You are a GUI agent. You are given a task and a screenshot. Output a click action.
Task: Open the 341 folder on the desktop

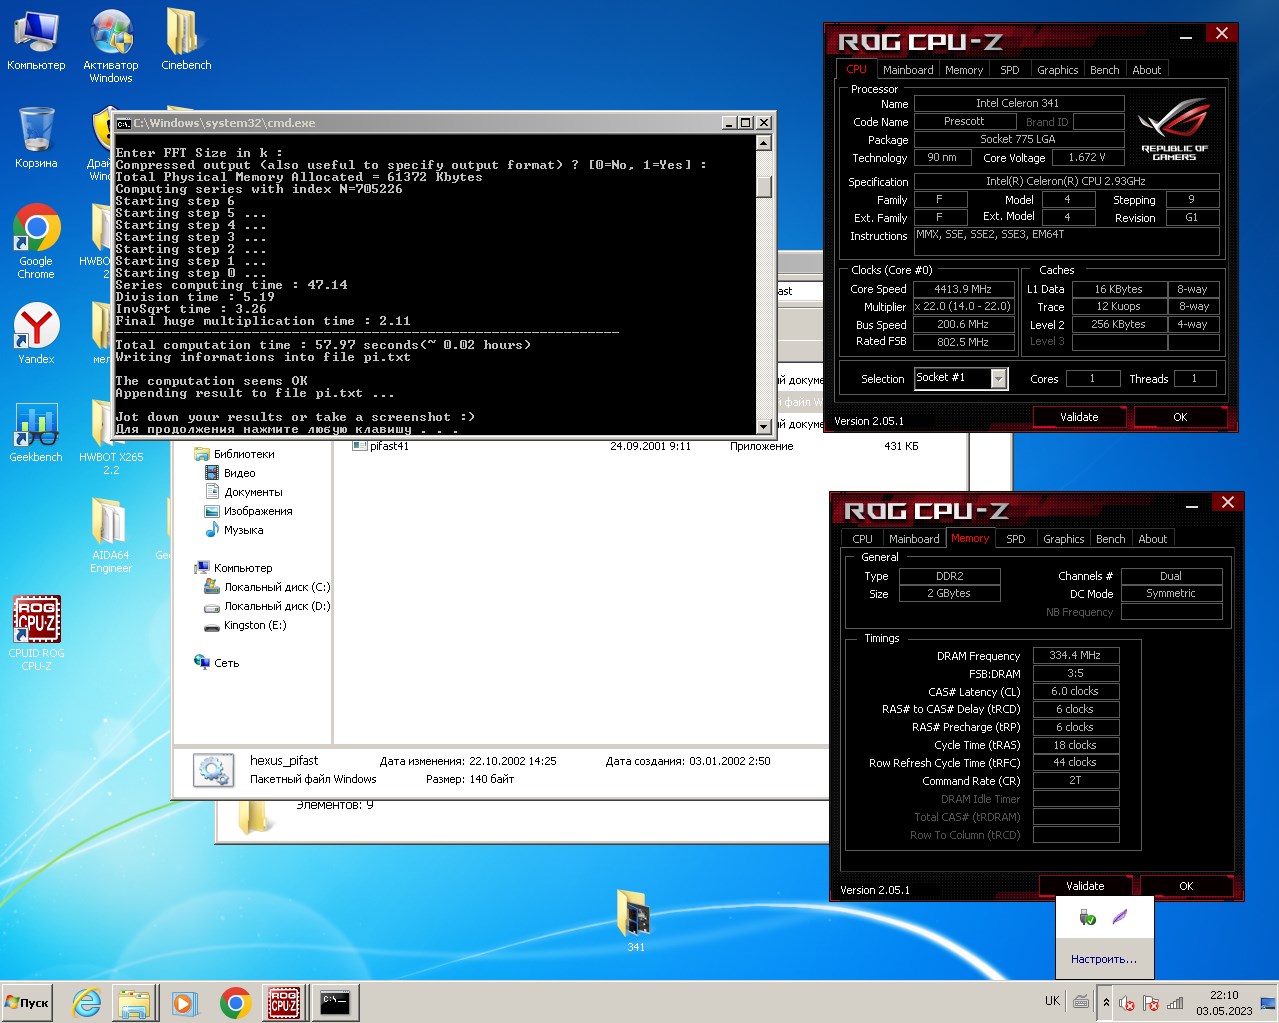635,920
